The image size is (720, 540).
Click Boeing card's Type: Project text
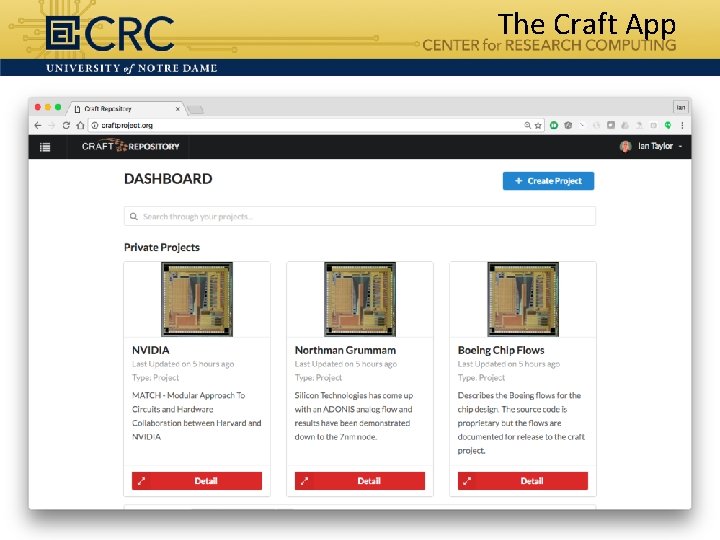pos(481,378)
